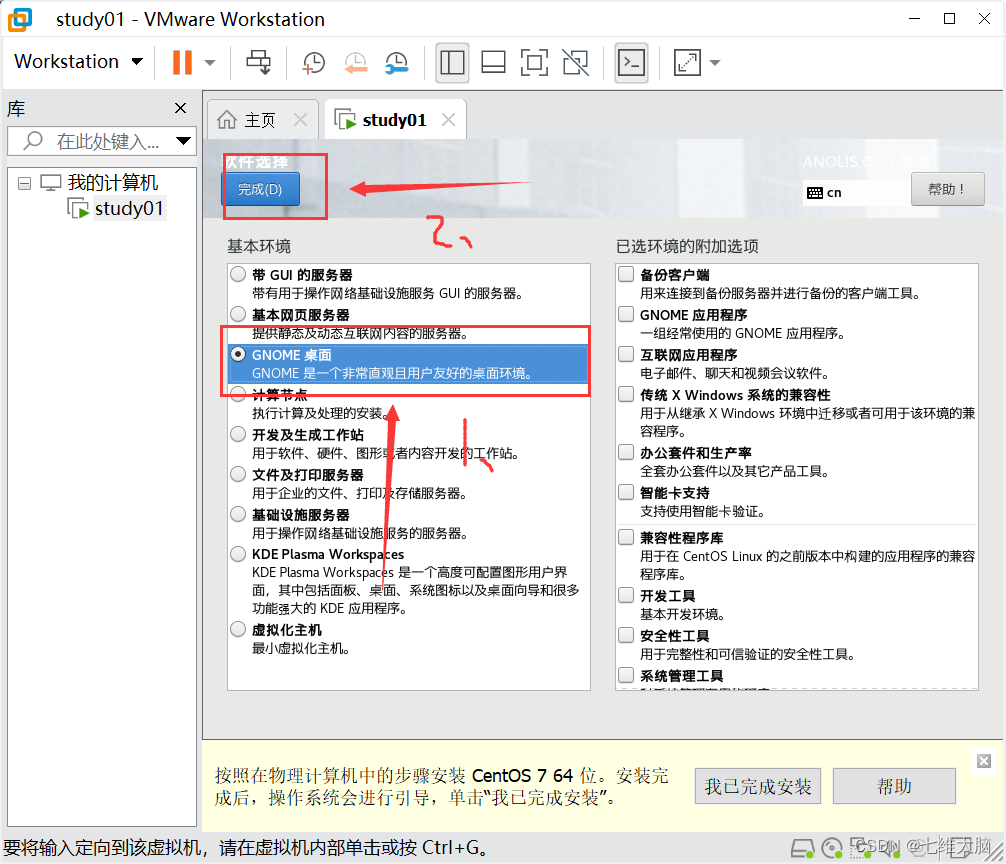Toggle the thumbnail bar view

point(493,62)
